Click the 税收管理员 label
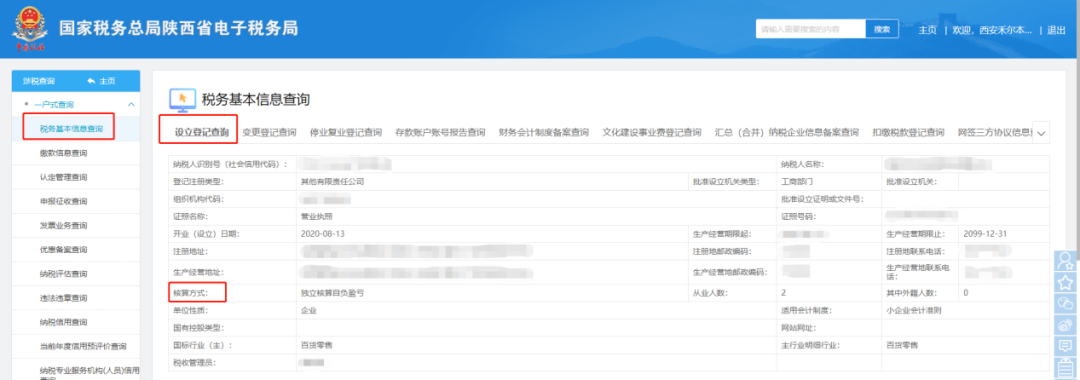Screen dimensions: 1080x380 pos(195,362)
